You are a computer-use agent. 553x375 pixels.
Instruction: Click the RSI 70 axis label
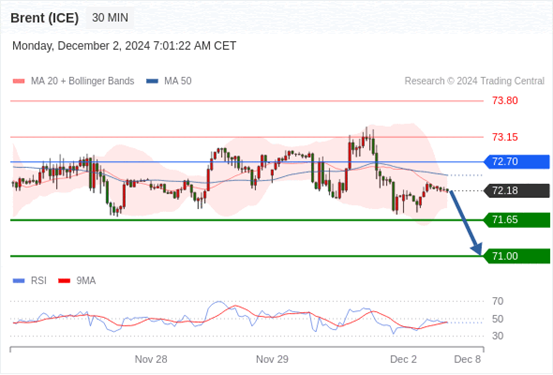click(498, 301)
